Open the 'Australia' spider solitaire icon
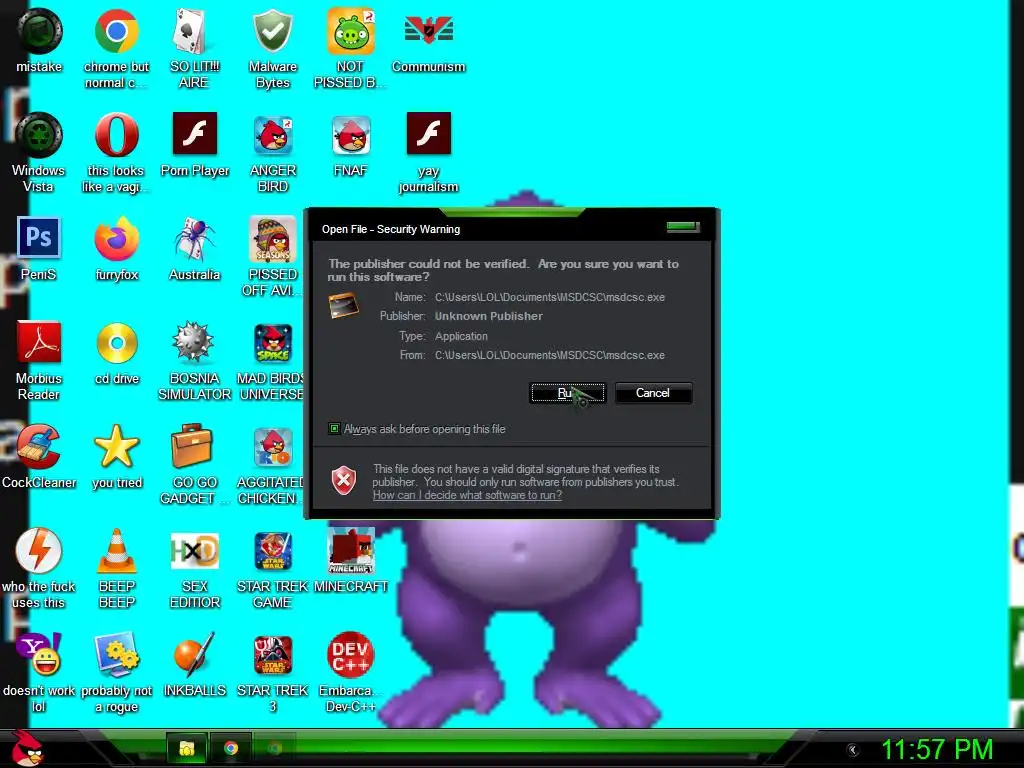The image size is (1024, 768). tap(194, 238)
